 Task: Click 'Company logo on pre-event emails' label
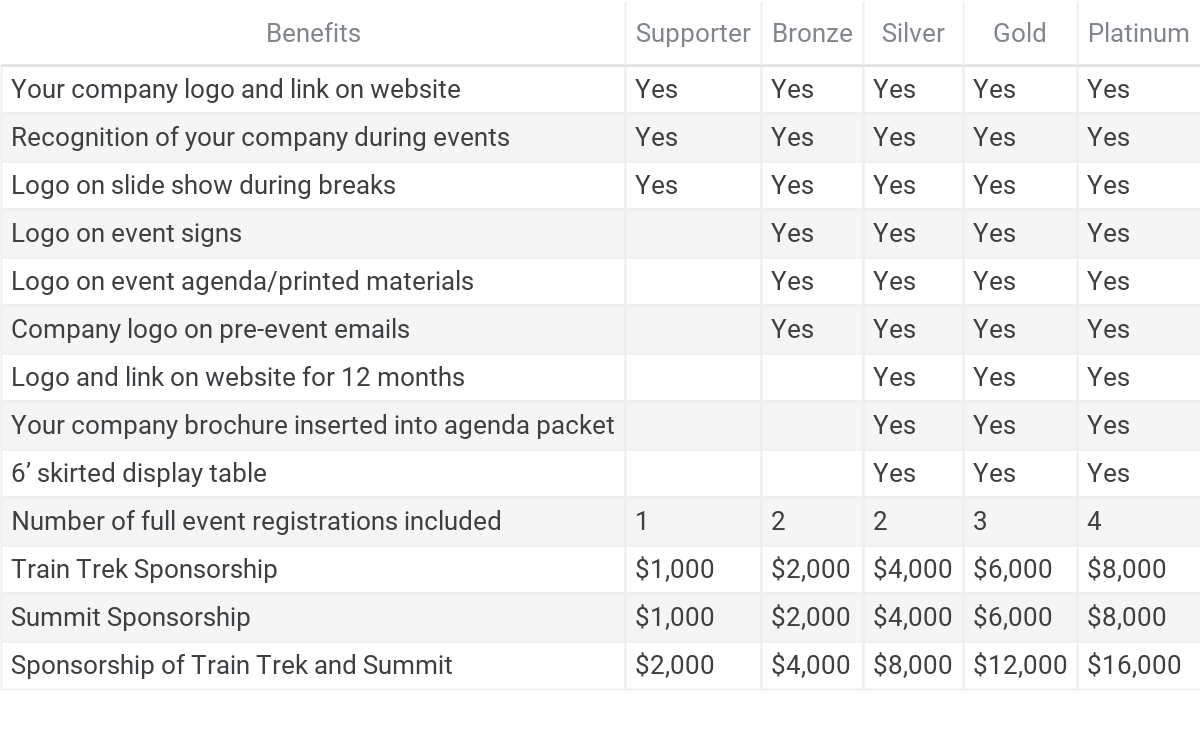point(210,329)
